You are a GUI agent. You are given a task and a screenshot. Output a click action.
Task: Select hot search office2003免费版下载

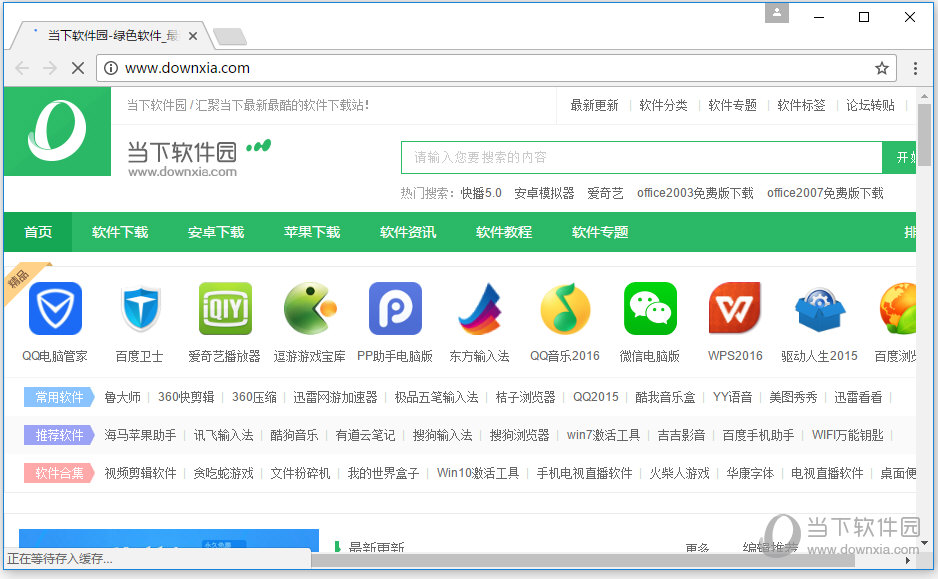[x=695, y=193]
